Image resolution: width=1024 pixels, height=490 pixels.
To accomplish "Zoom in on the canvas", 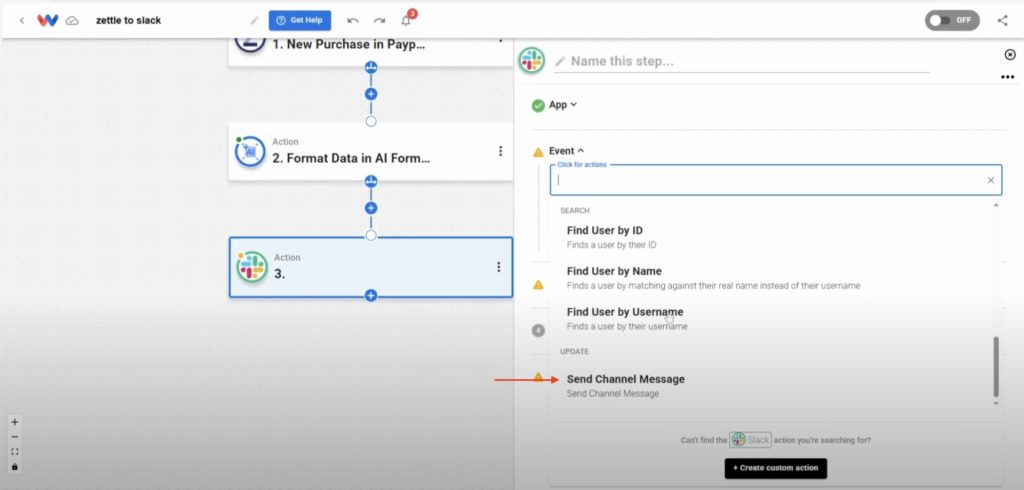I will 15,422.
